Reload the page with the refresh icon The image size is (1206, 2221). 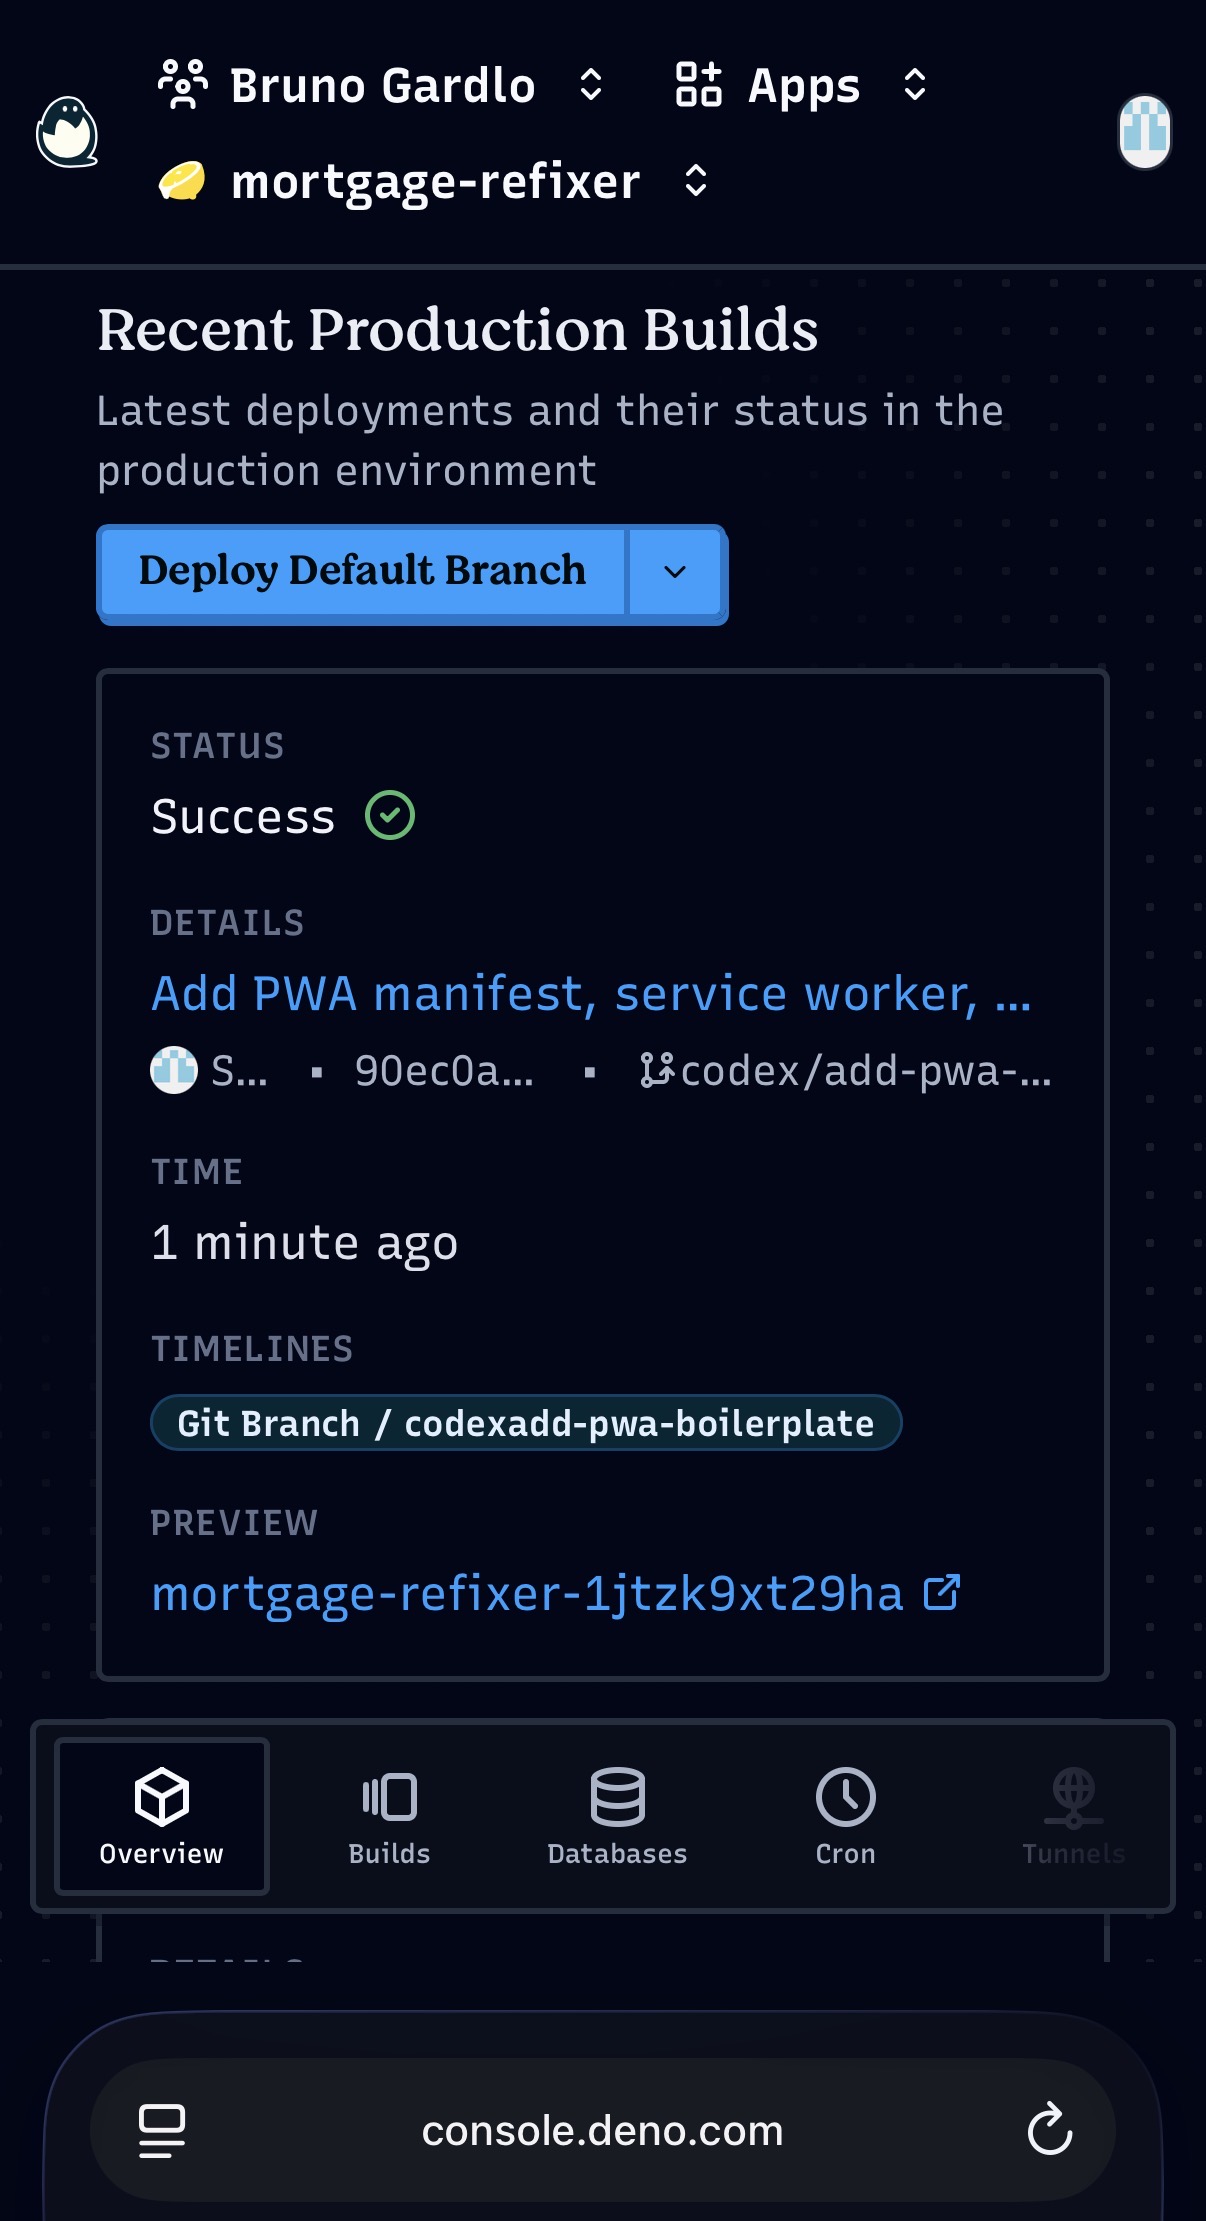[x=1049, y=2129]
